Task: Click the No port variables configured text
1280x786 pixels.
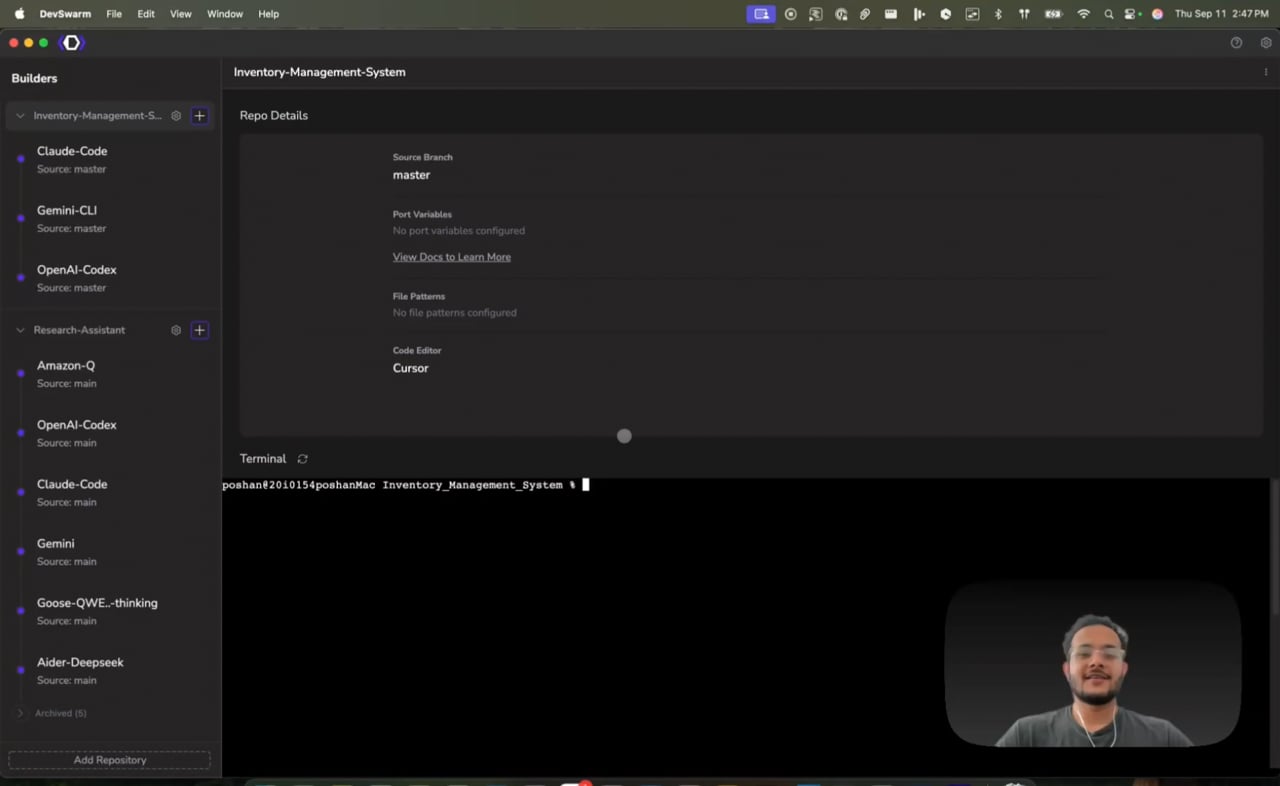Action: point(459,231)
